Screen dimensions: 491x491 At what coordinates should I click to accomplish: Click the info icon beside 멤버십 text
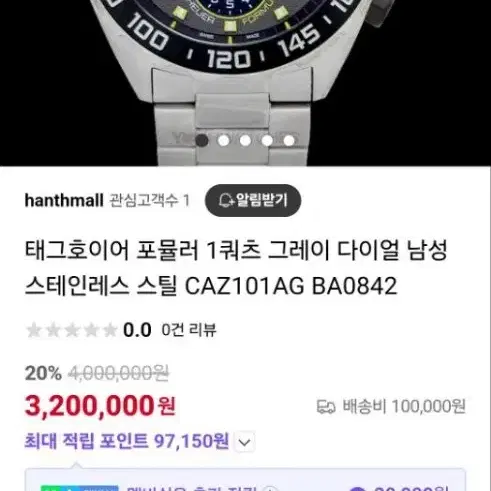pos(271,489)
